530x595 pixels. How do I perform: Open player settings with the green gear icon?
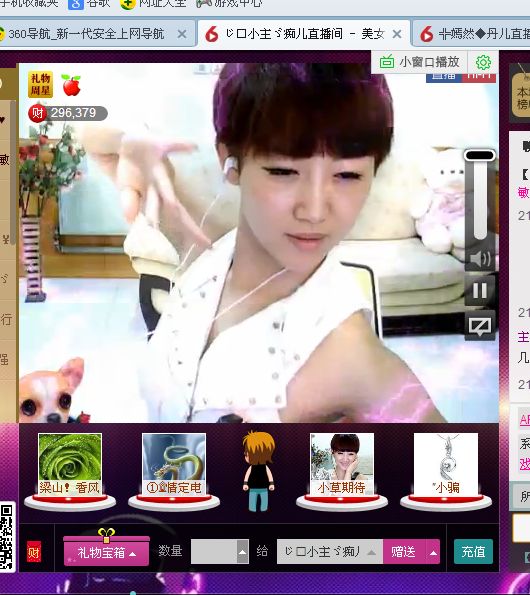[483, 62]
